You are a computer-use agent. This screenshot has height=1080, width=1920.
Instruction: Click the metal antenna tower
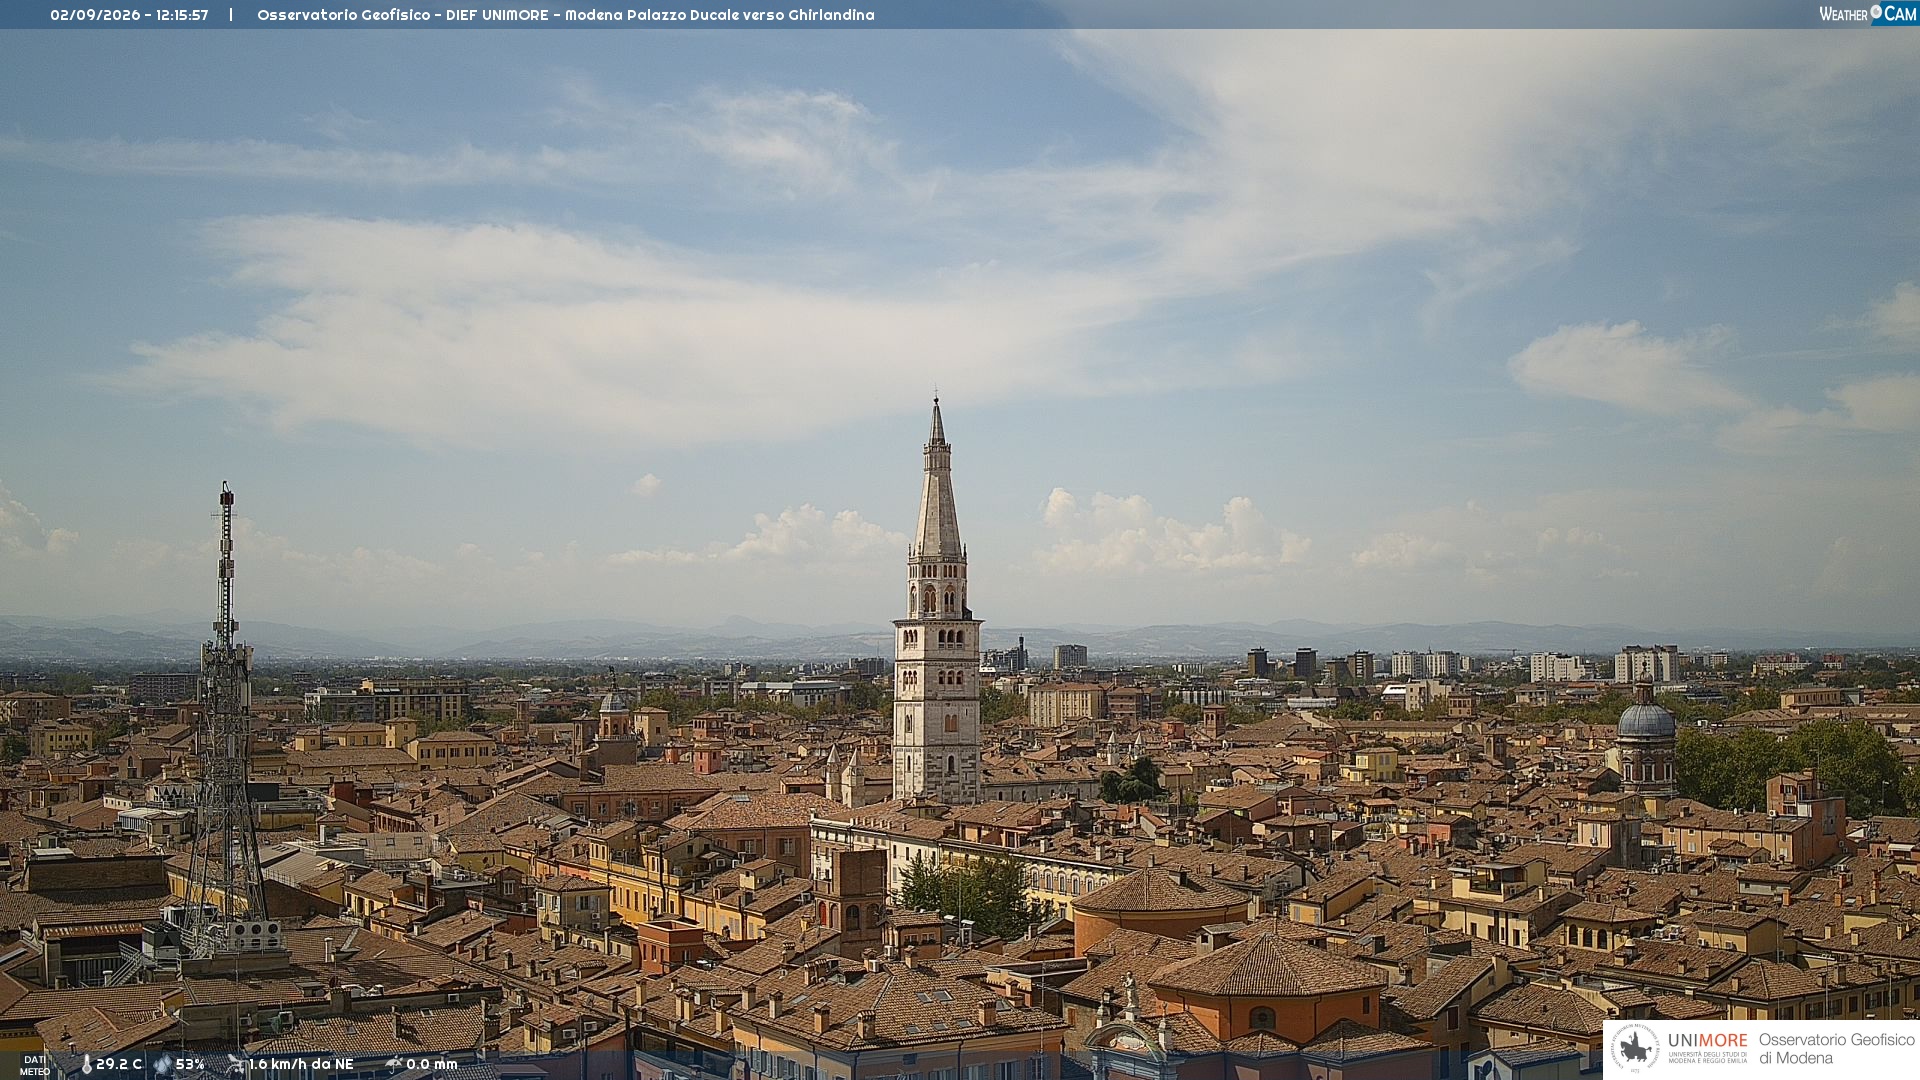point(226,715)
